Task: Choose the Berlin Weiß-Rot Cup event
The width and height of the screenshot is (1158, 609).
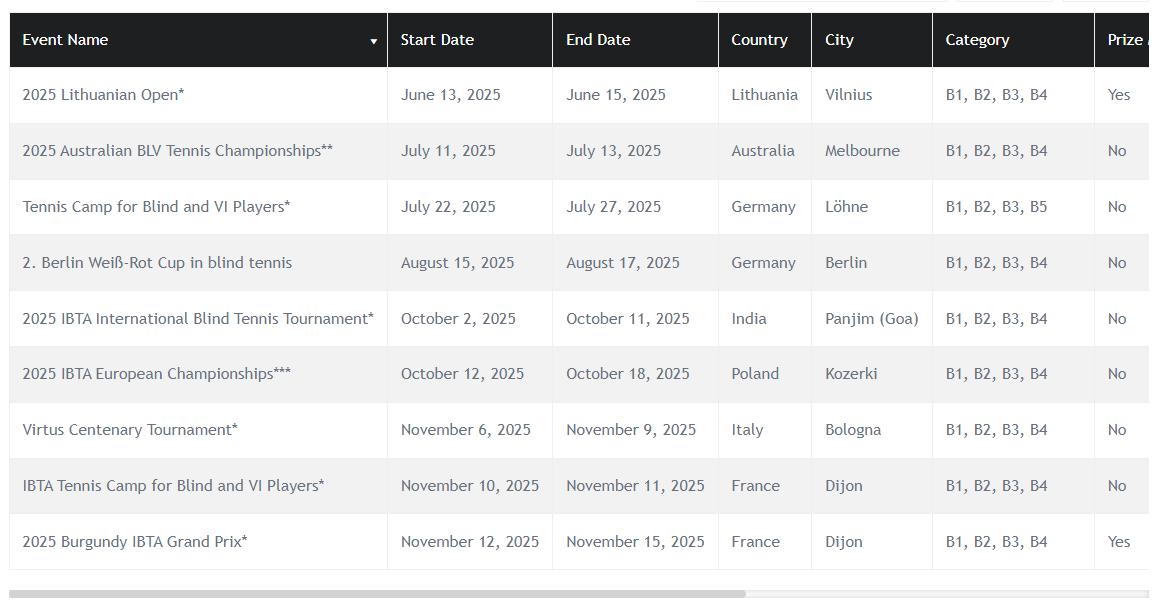Action: tap(157, 263)
